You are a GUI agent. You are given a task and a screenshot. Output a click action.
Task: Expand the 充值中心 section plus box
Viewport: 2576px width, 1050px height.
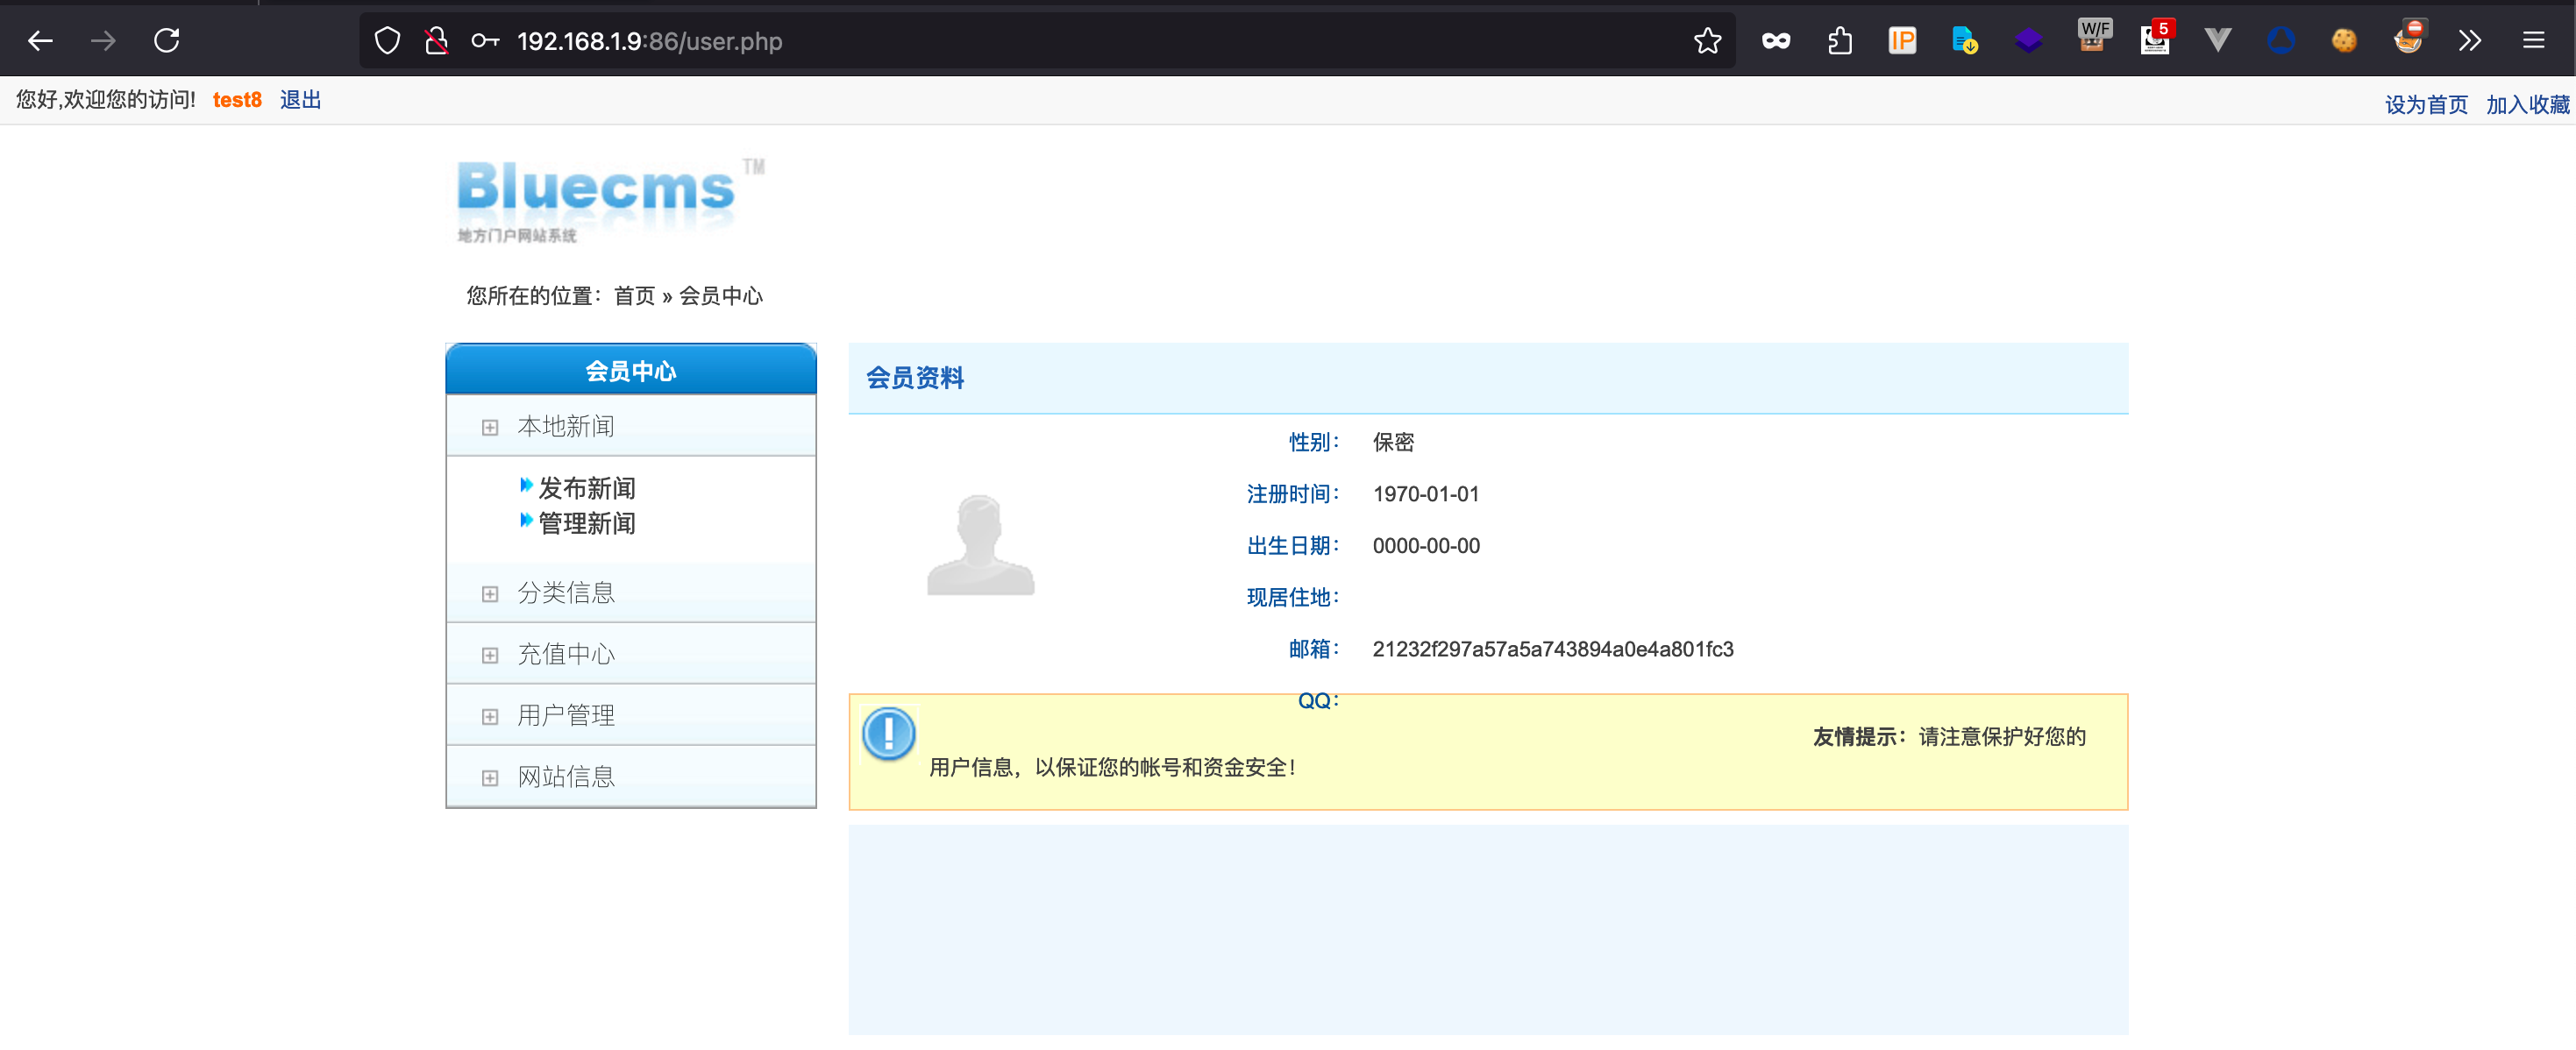tap(490, 656)
